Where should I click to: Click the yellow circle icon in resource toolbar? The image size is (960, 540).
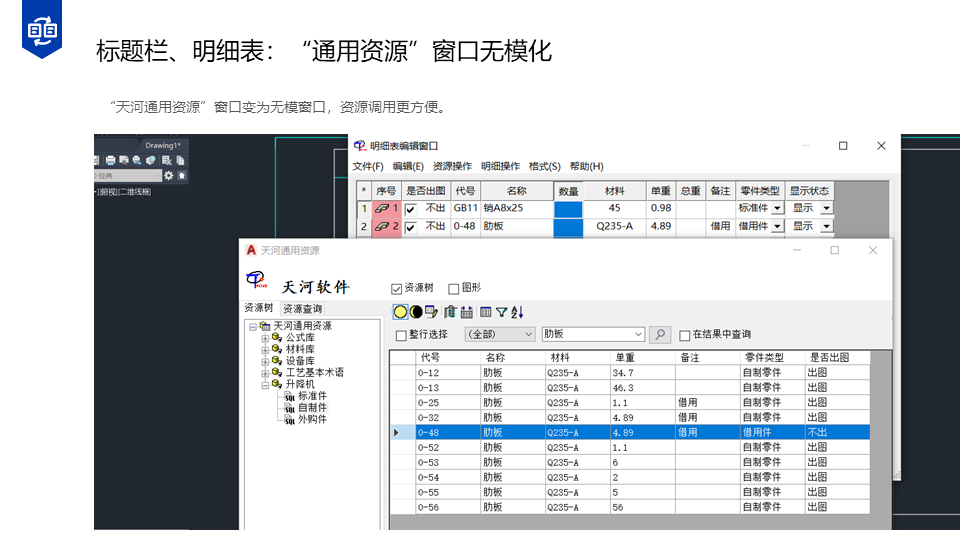400,312
